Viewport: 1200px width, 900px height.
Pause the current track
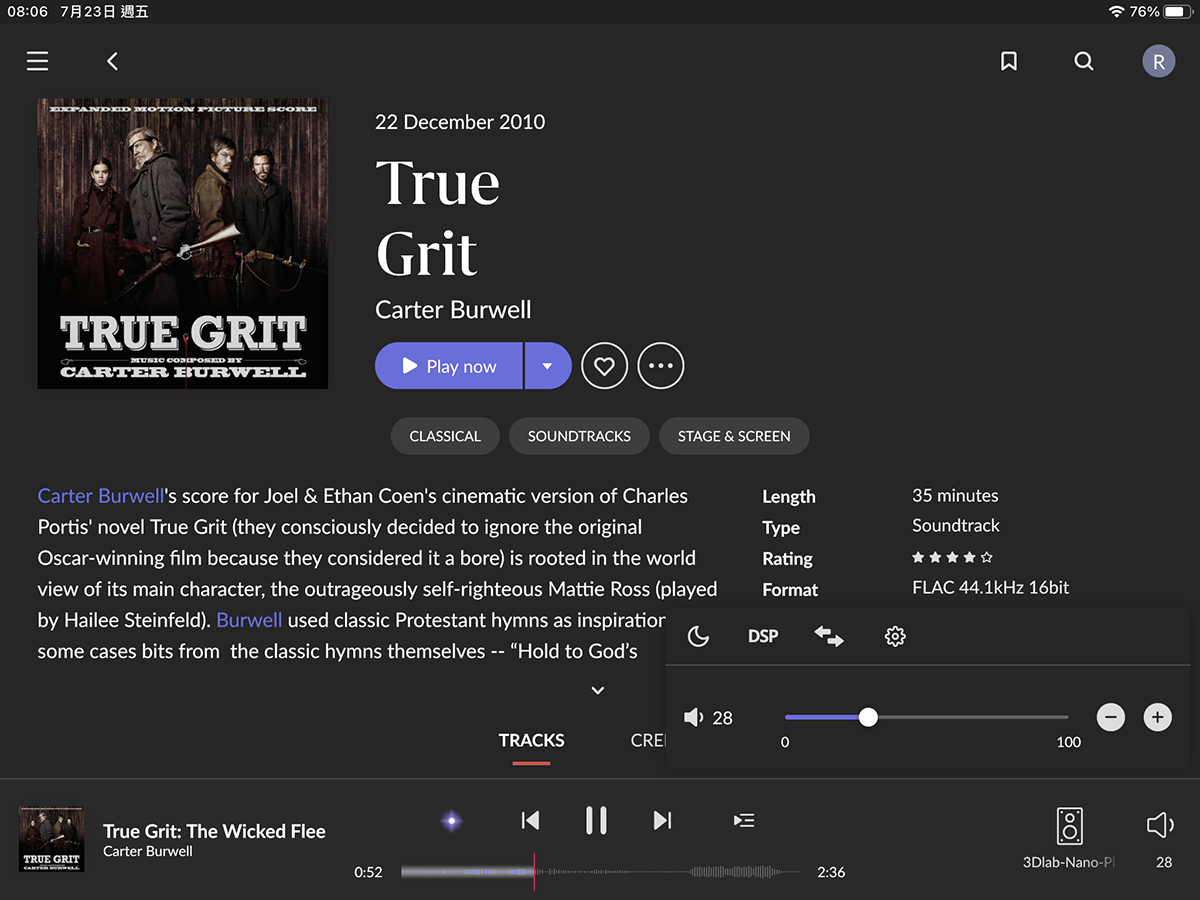click(x=596, y=821)
